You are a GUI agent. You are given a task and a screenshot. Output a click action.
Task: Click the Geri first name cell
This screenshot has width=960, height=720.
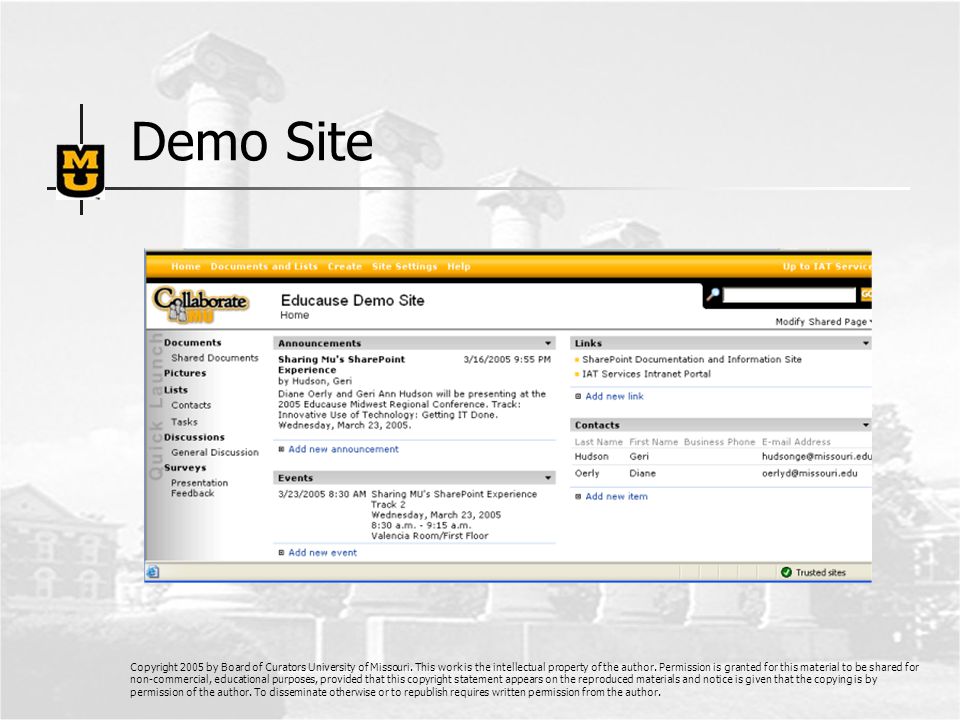(639, 457)
